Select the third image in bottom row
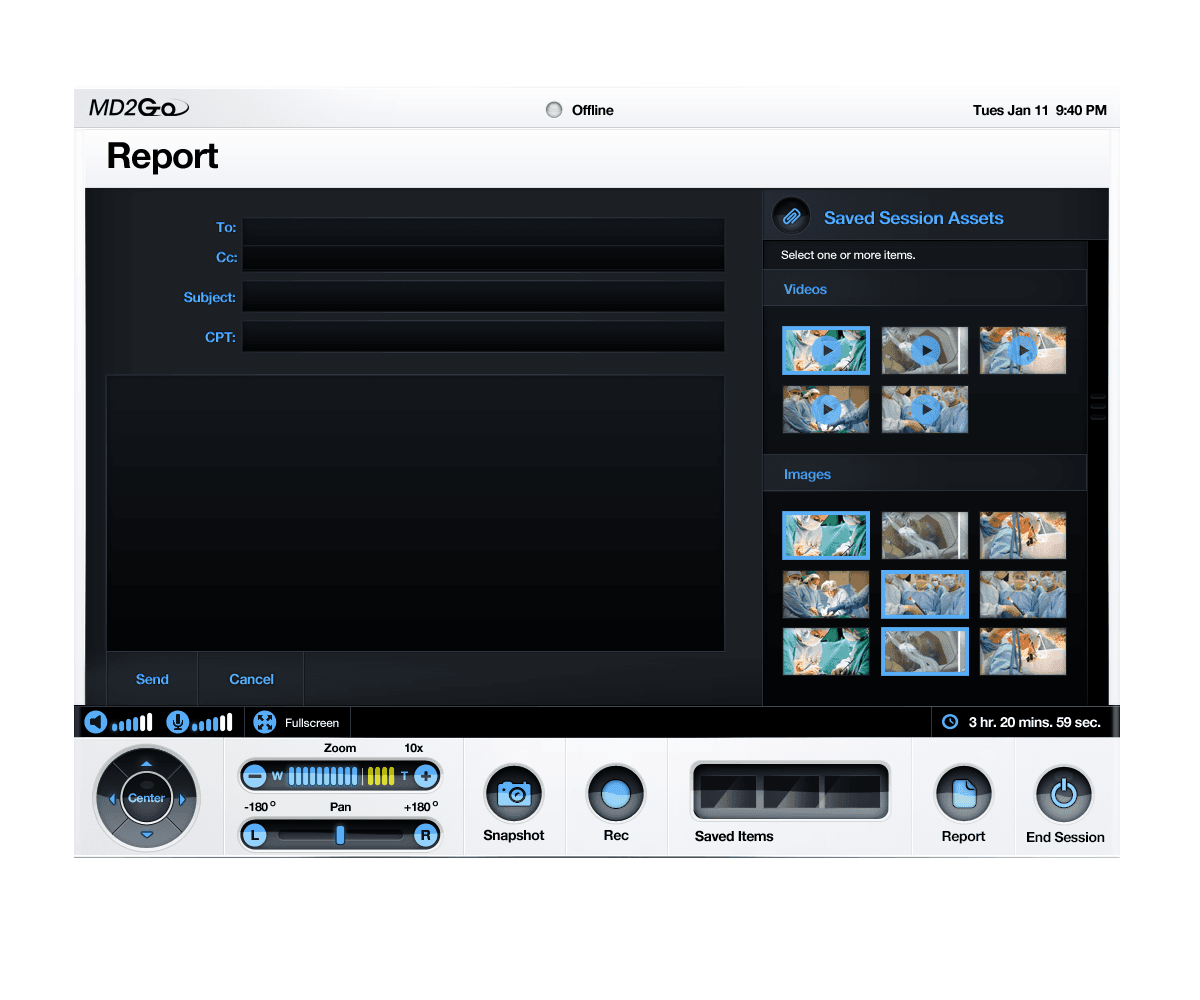The image size is (1200, 1000). (1023, 652)
